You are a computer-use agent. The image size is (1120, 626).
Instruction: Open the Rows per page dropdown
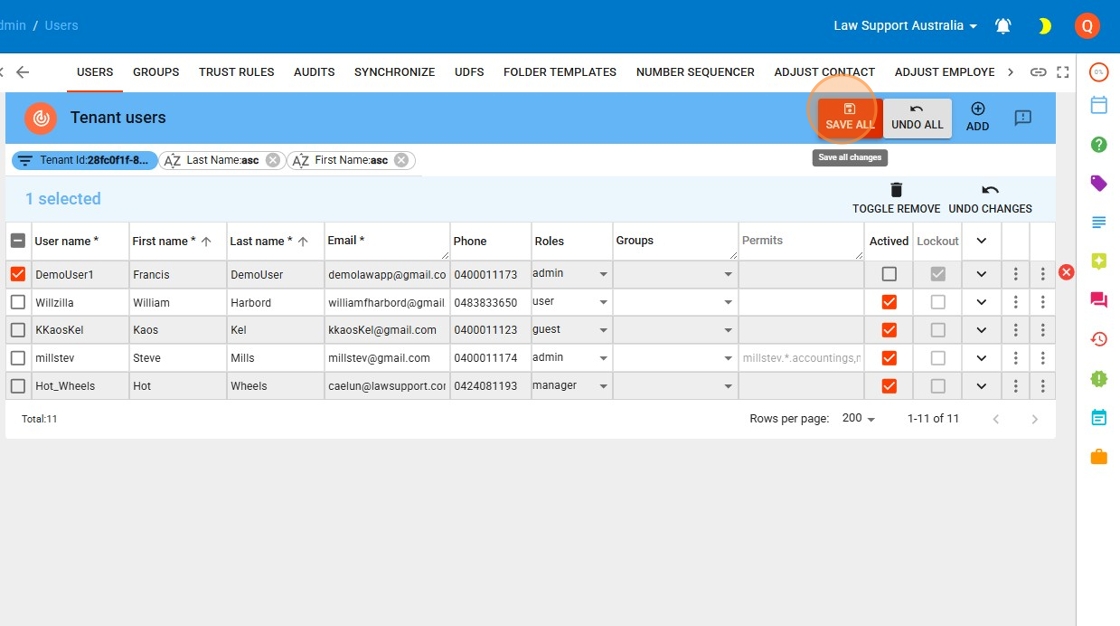pos(858,419)
